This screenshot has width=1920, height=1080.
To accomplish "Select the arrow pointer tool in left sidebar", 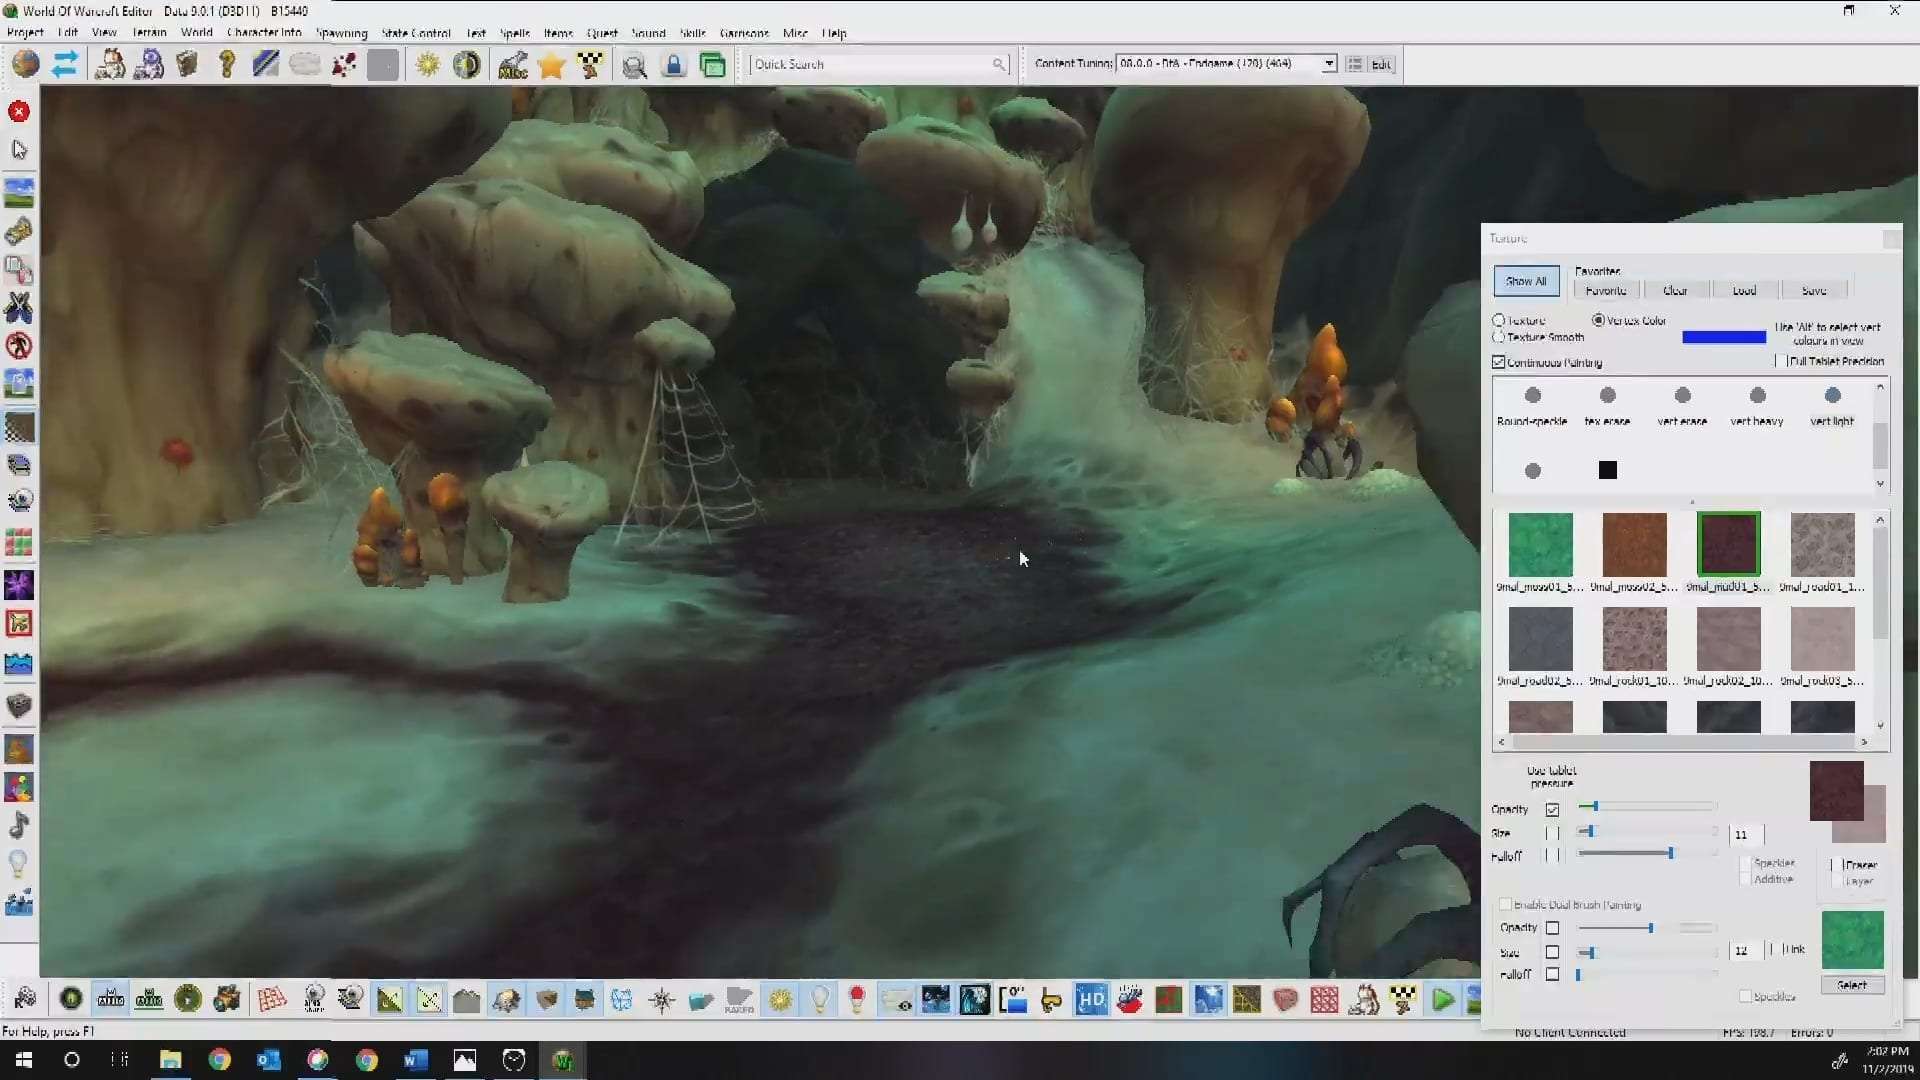I will click(19, 150).
